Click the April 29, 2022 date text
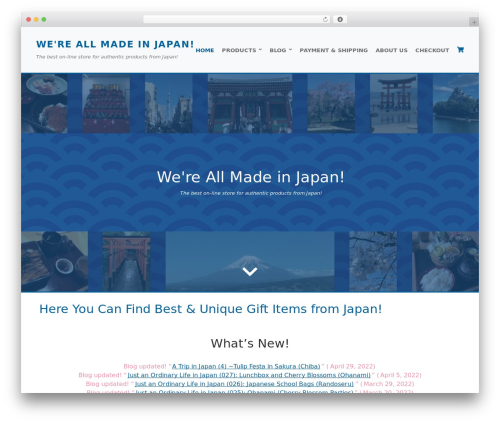Image resolution: width=500 pixels, height=423 pixels. click(353, 366)
